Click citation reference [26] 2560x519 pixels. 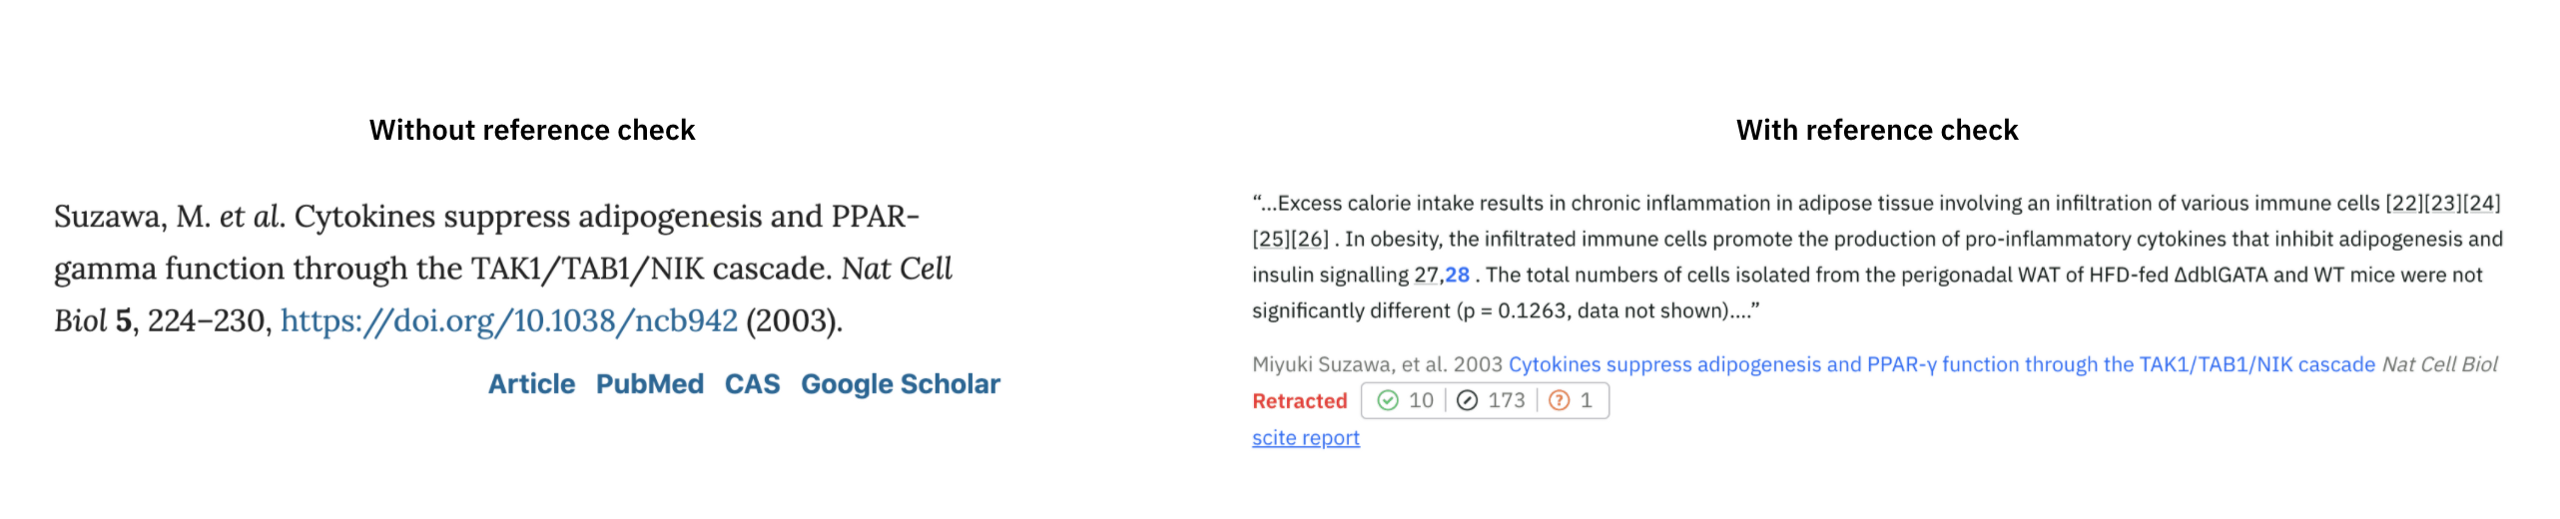click(x=1310, y=240)
